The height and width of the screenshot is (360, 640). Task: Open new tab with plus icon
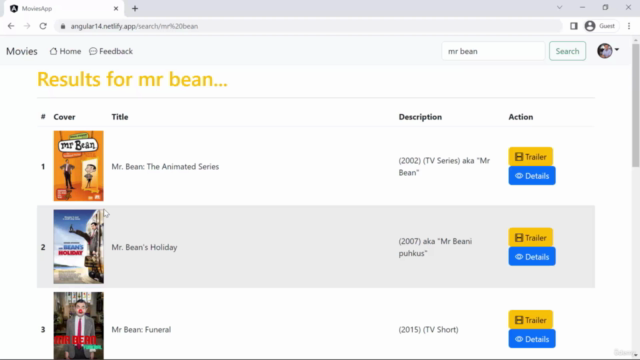(135, 9)
